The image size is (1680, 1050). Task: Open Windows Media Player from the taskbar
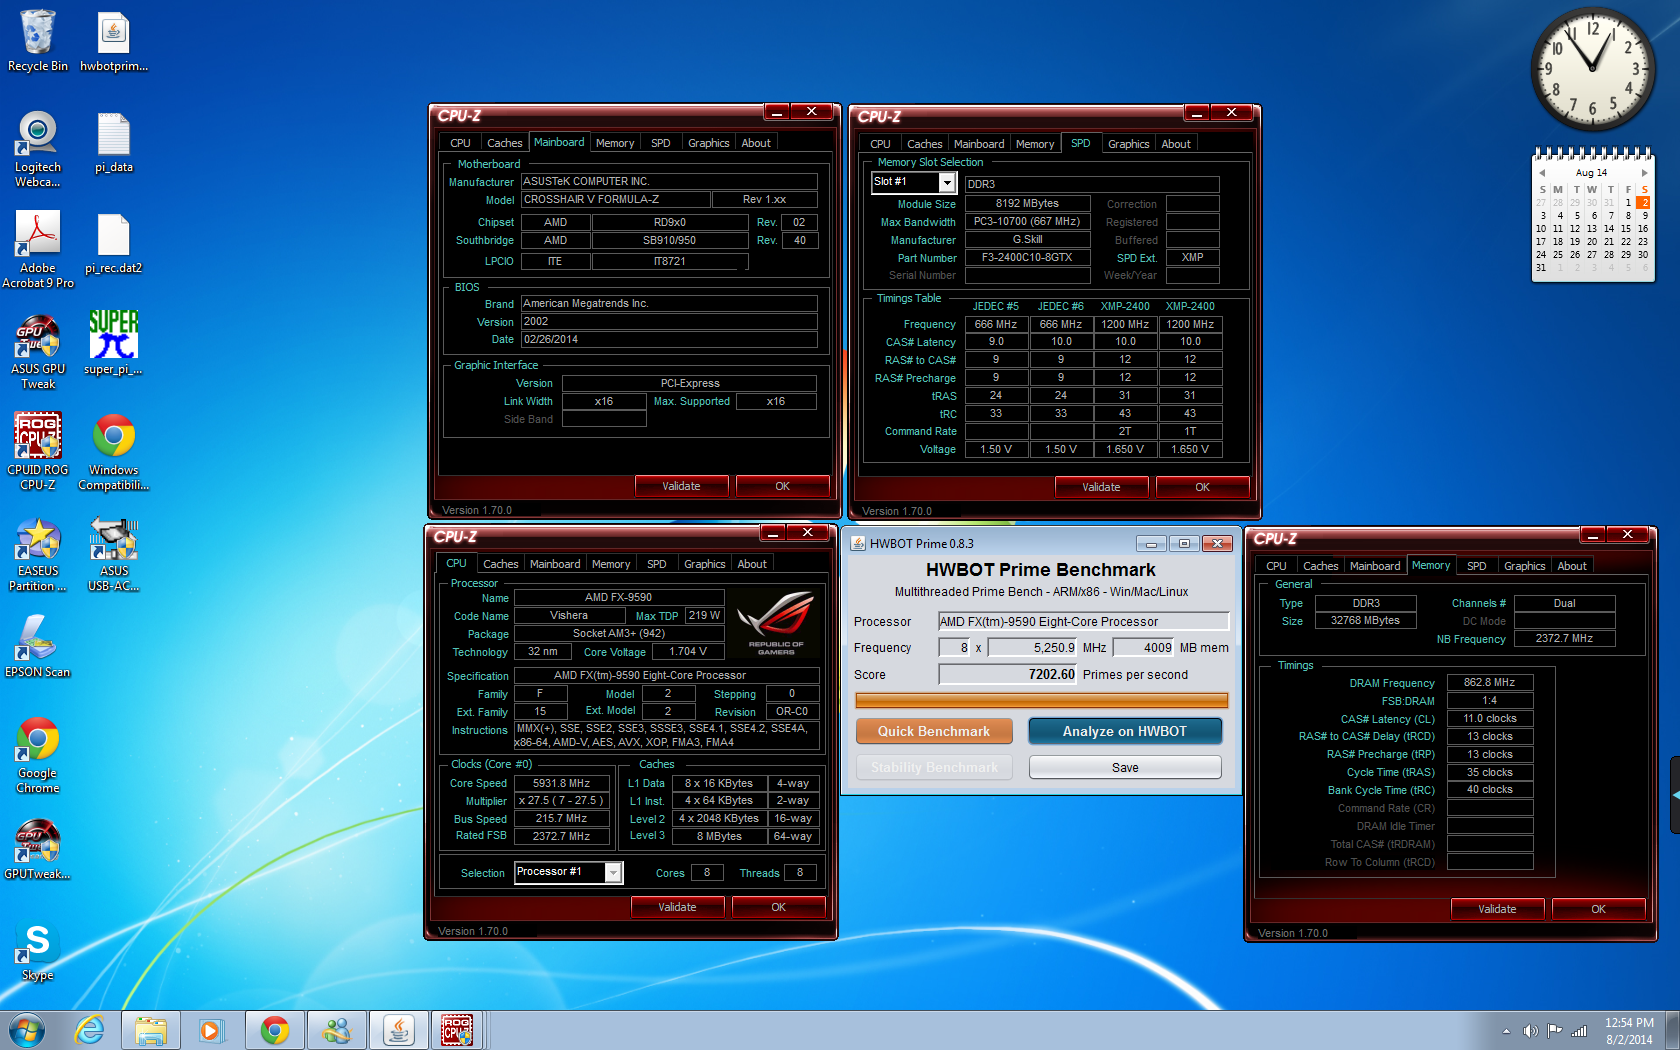[x=211, y=1030]
